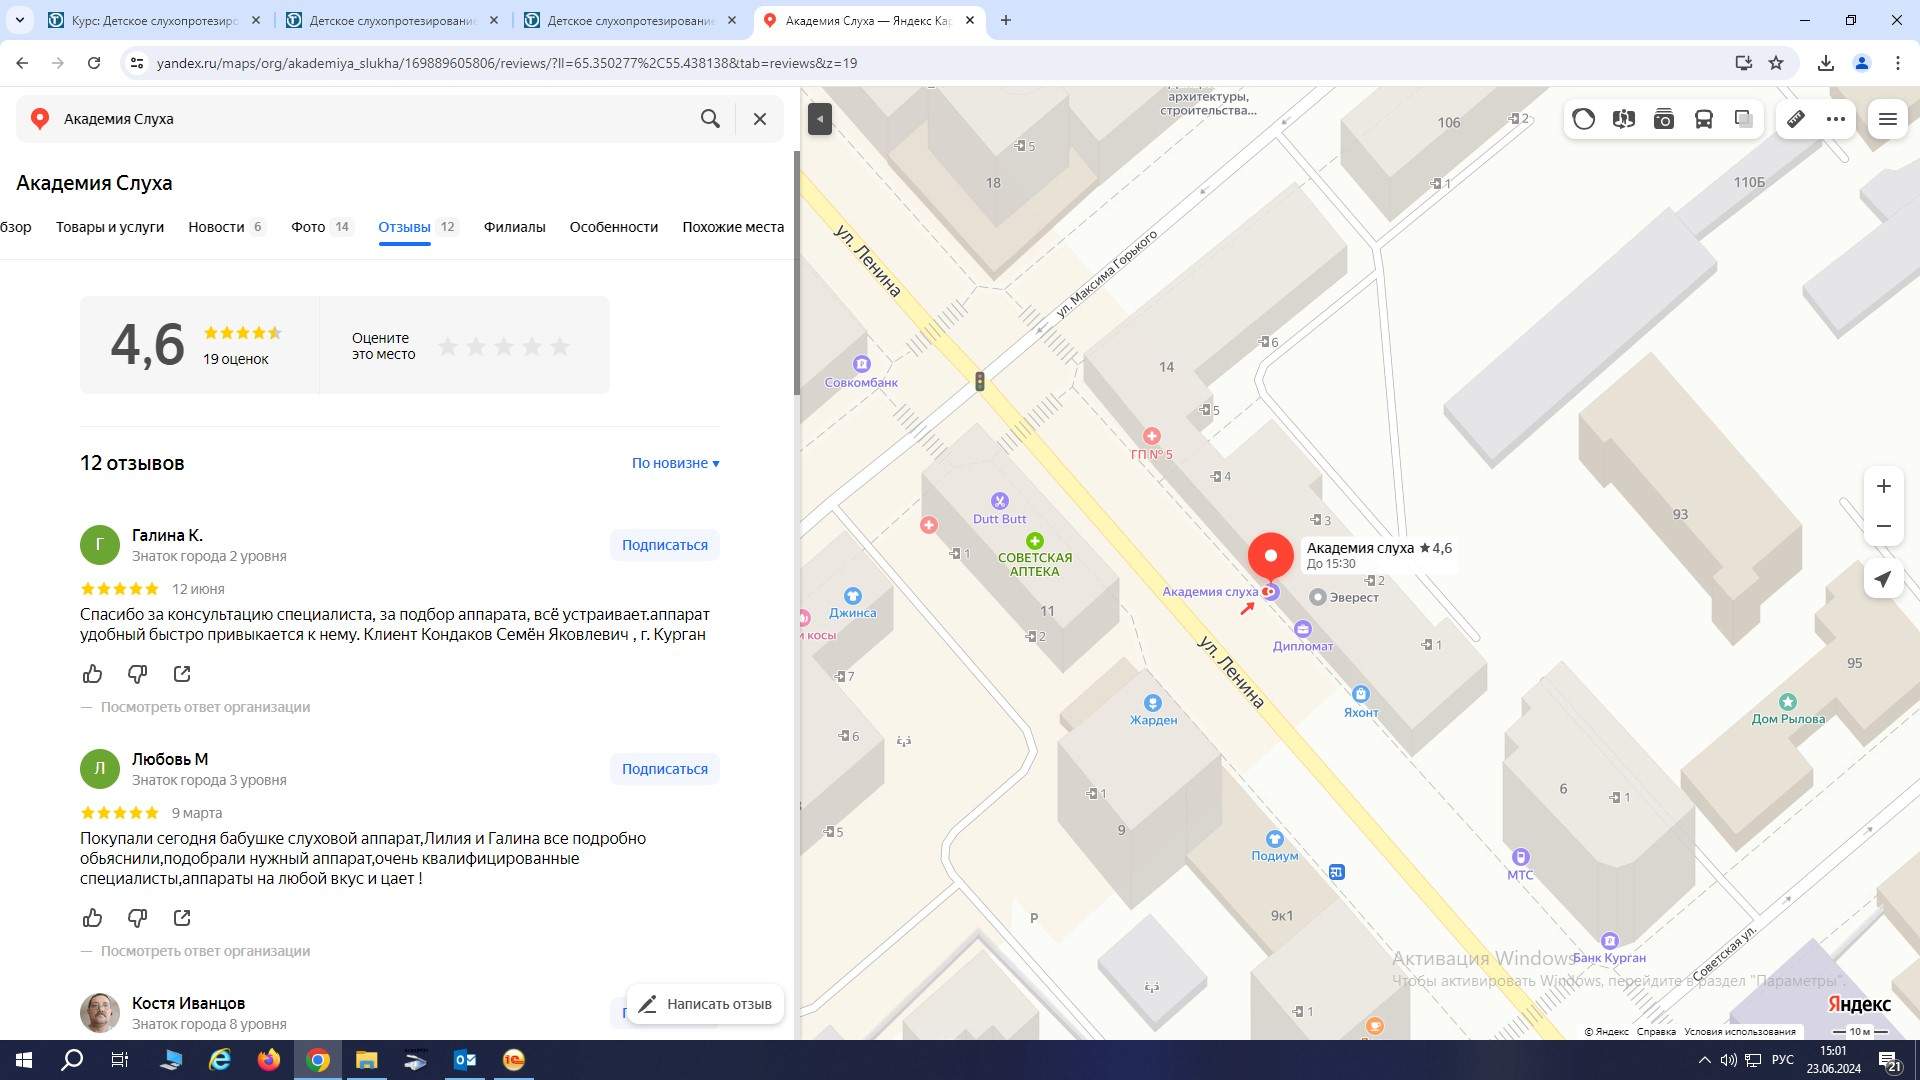Viewport: 1920px width, 1080px height.
Task: Click the Академия Слуха search field
Action: click(x=370, y=119)
